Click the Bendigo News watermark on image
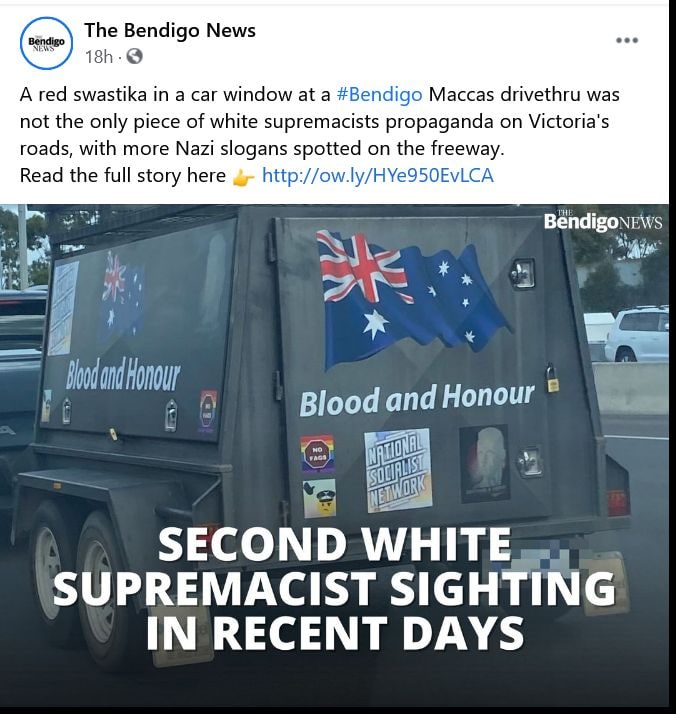Screen dimensions: 676x714 (603, 221)
